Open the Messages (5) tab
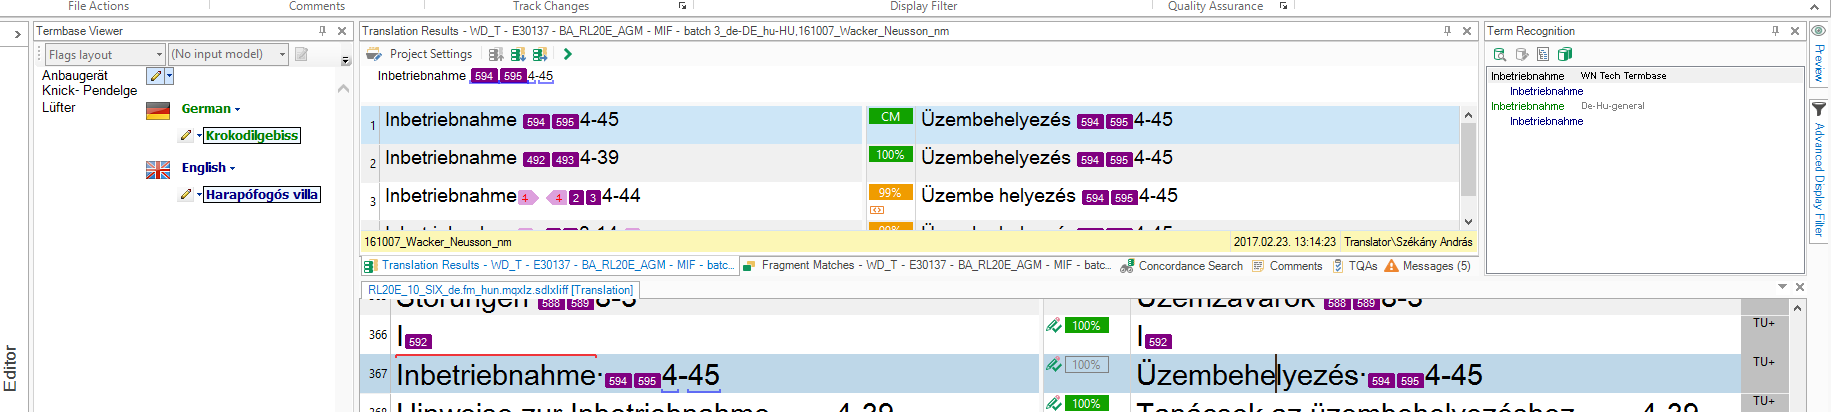 (1427, 266)
